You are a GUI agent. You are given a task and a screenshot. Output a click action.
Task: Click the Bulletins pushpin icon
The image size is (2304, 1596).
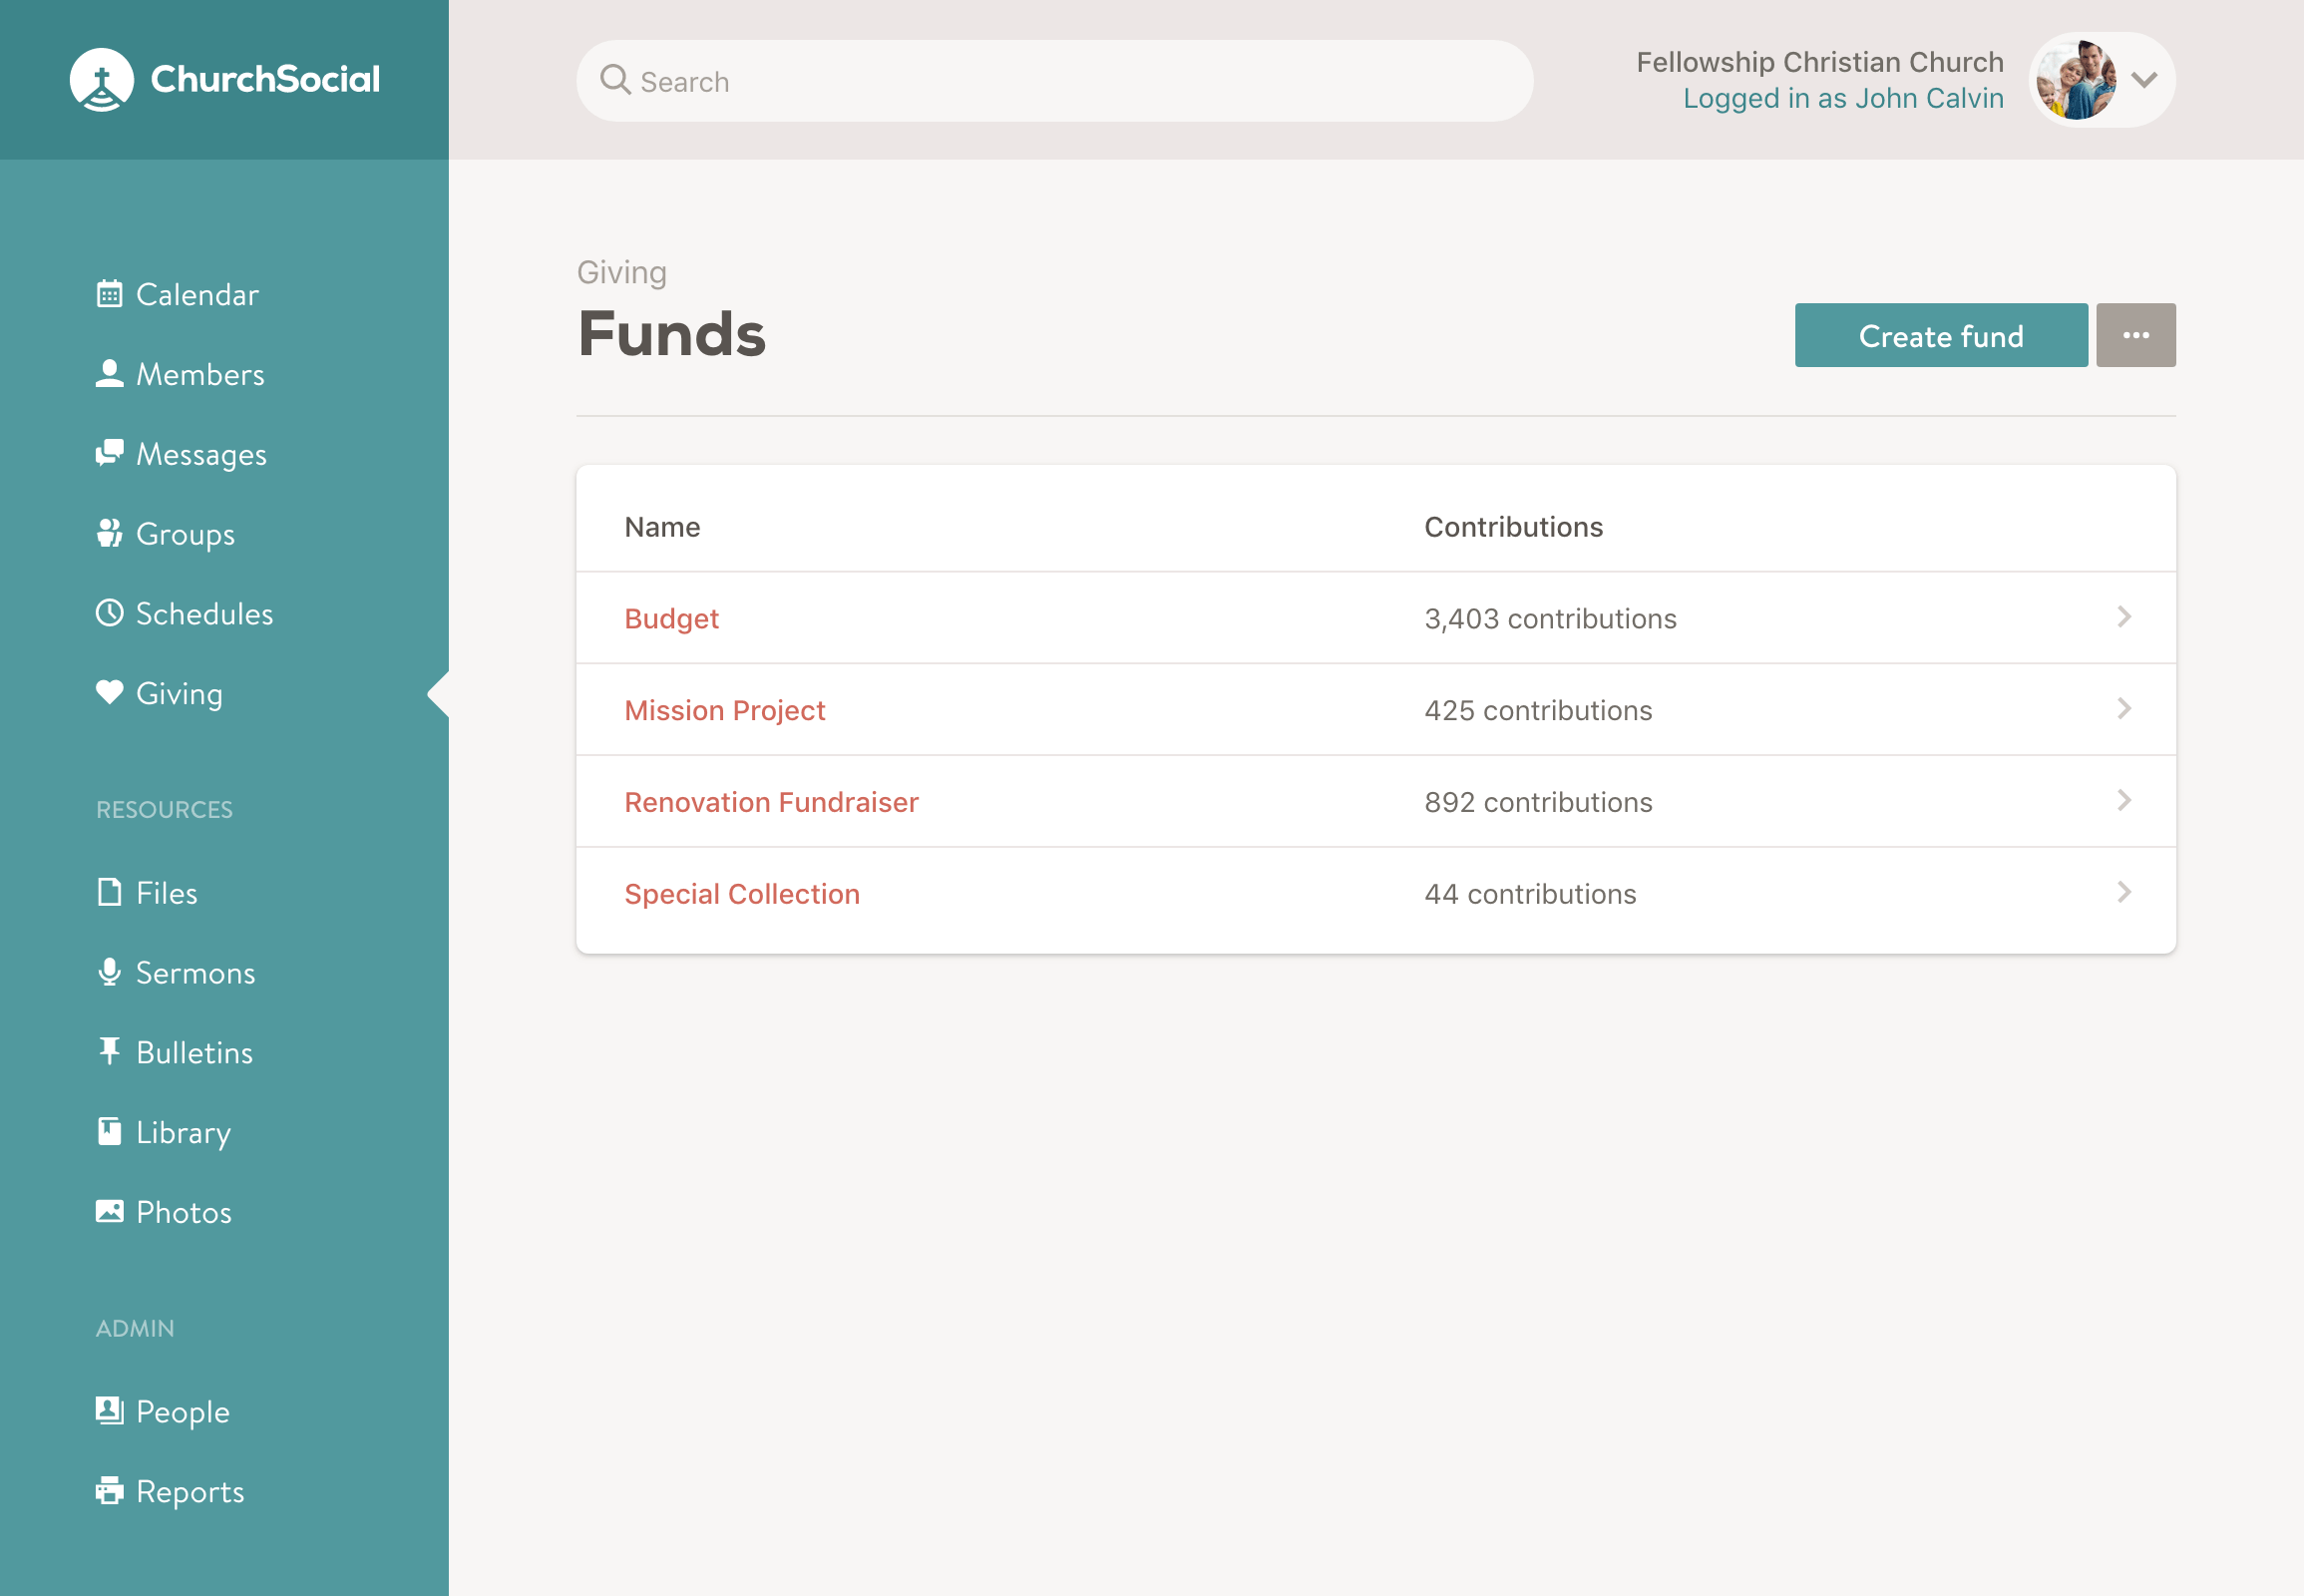[x=109, y=1051]
